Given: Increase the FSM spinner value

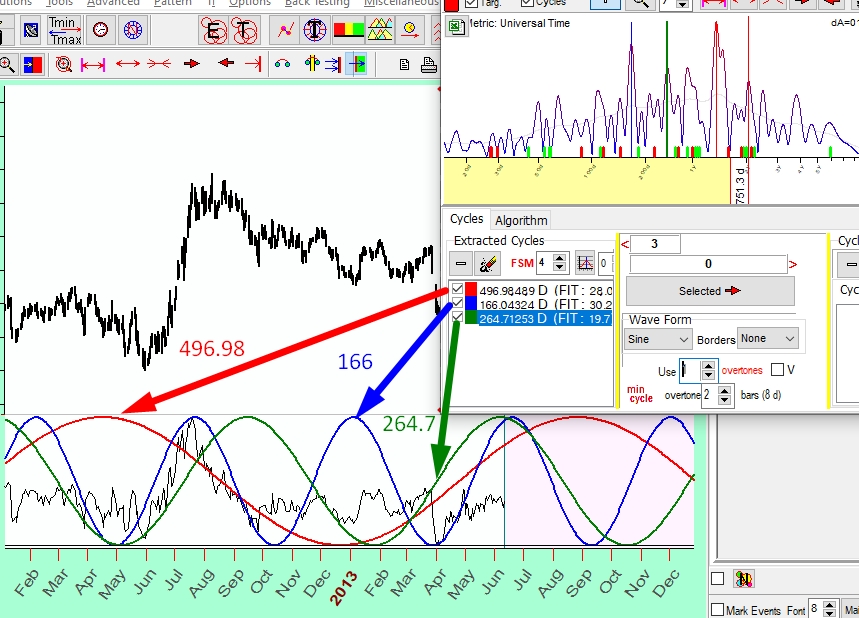Looking at the screenshot, I should (560, 259).
